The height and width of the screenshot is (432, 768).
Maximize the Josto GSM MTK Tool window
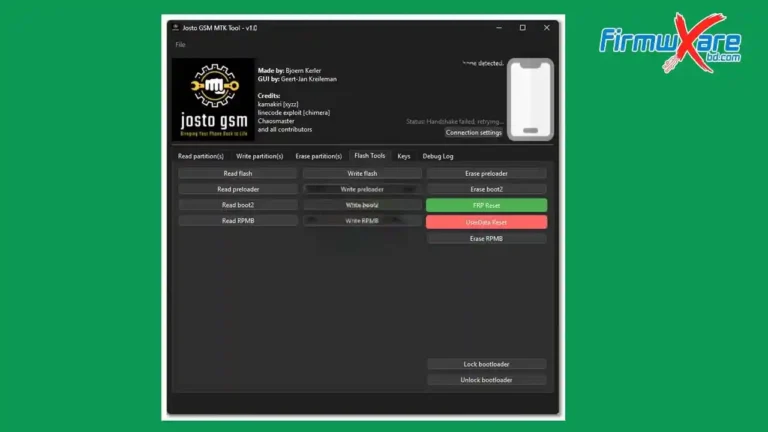523,28
